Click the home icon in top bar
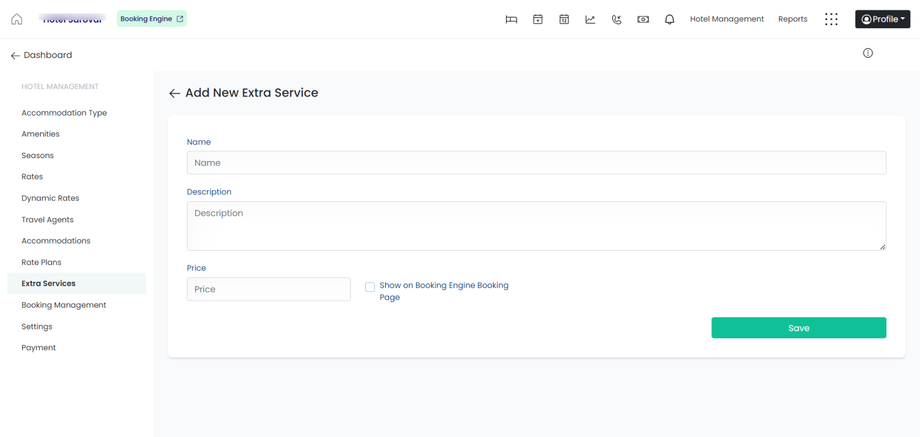920x437 pixels. click(17, 19)
